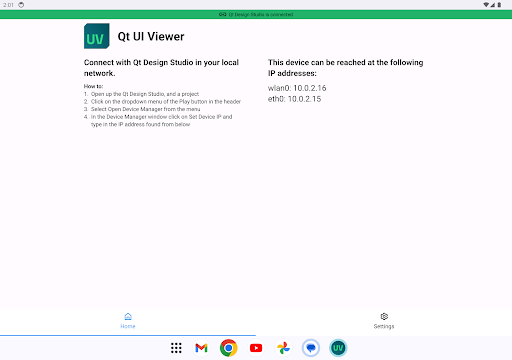The width and height of the screenshot is (512, 360).
Task: Click the cellular signal status icon
Action: pos(493,5)
